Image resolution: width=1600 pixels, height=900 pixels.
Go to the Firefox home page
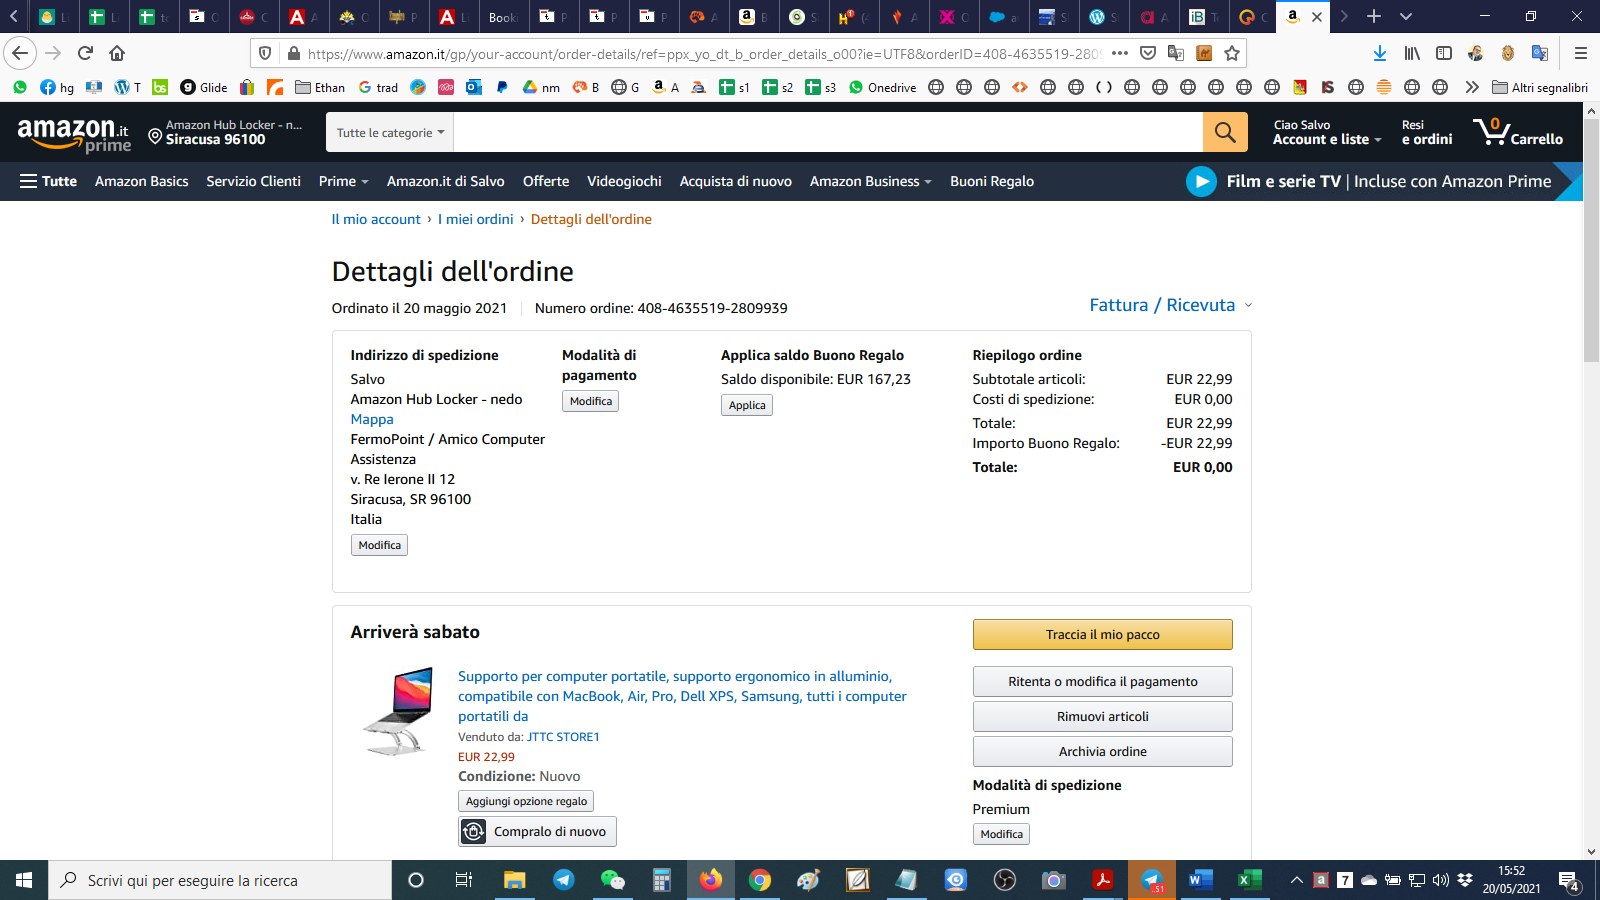(117, 53)
